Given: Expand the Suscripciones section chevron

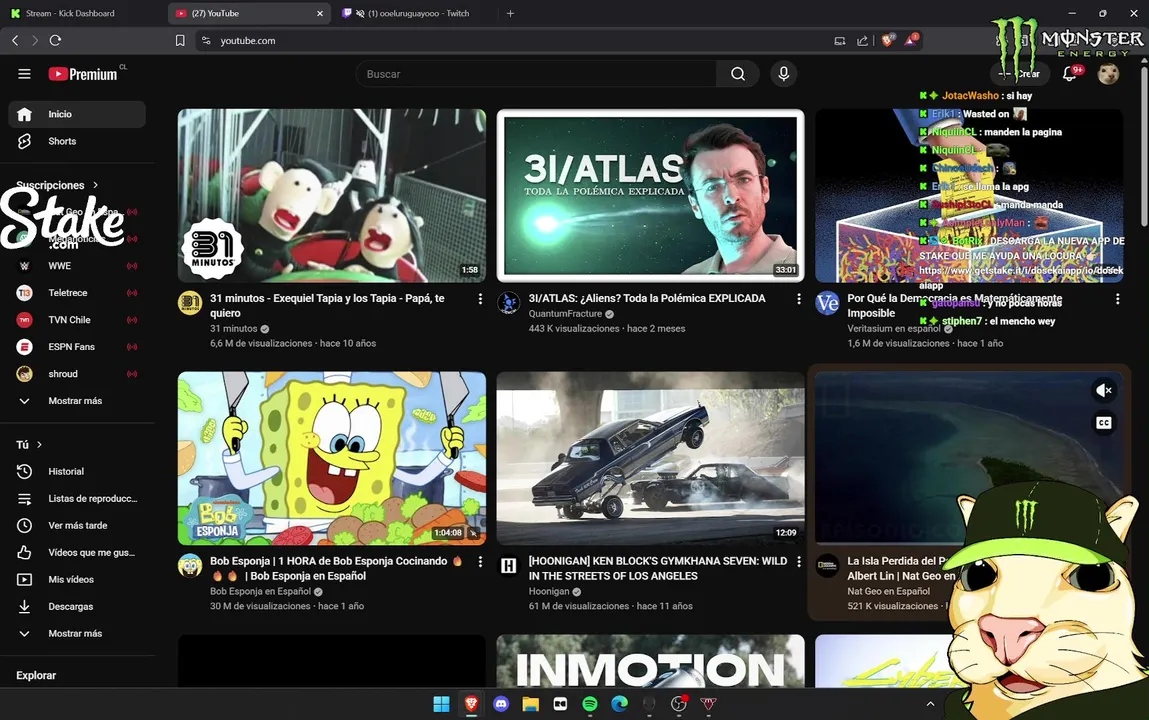Looking at the screenshot, I should pos(95,185).
